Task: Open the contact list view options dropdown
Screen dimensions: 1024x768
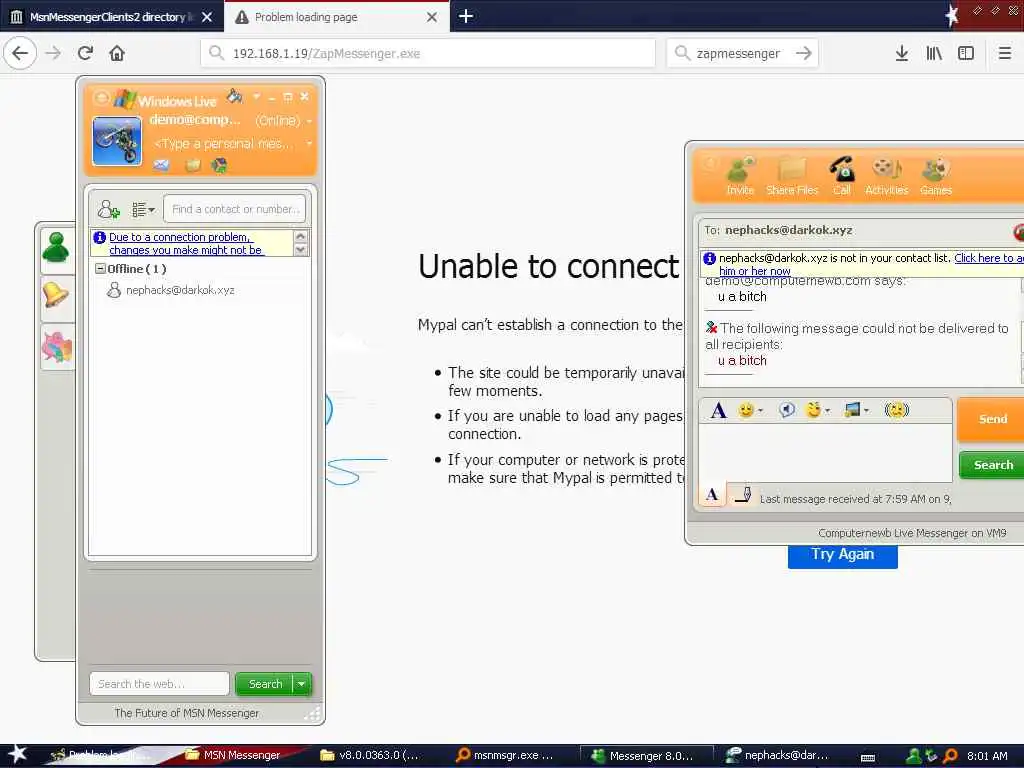Action: [x=143, y=209]
